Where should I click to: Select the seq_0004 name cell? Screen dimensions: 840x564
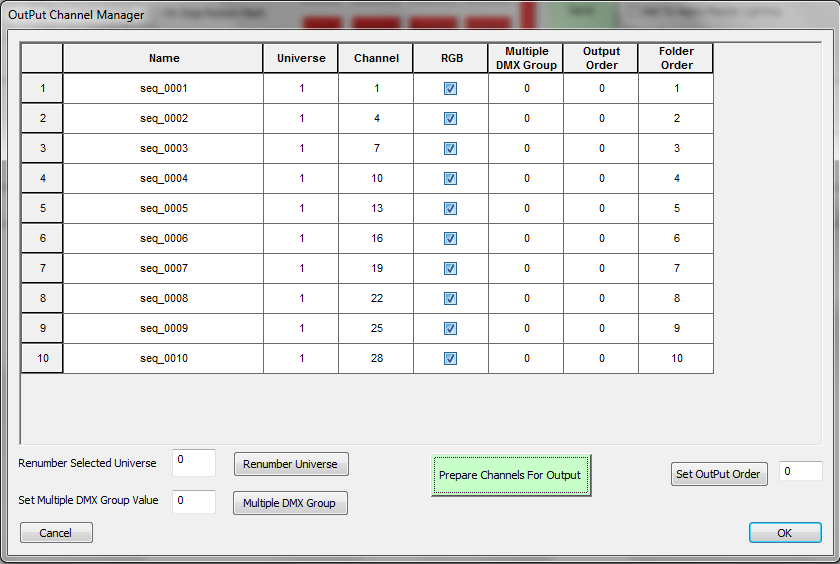[163, 178]
